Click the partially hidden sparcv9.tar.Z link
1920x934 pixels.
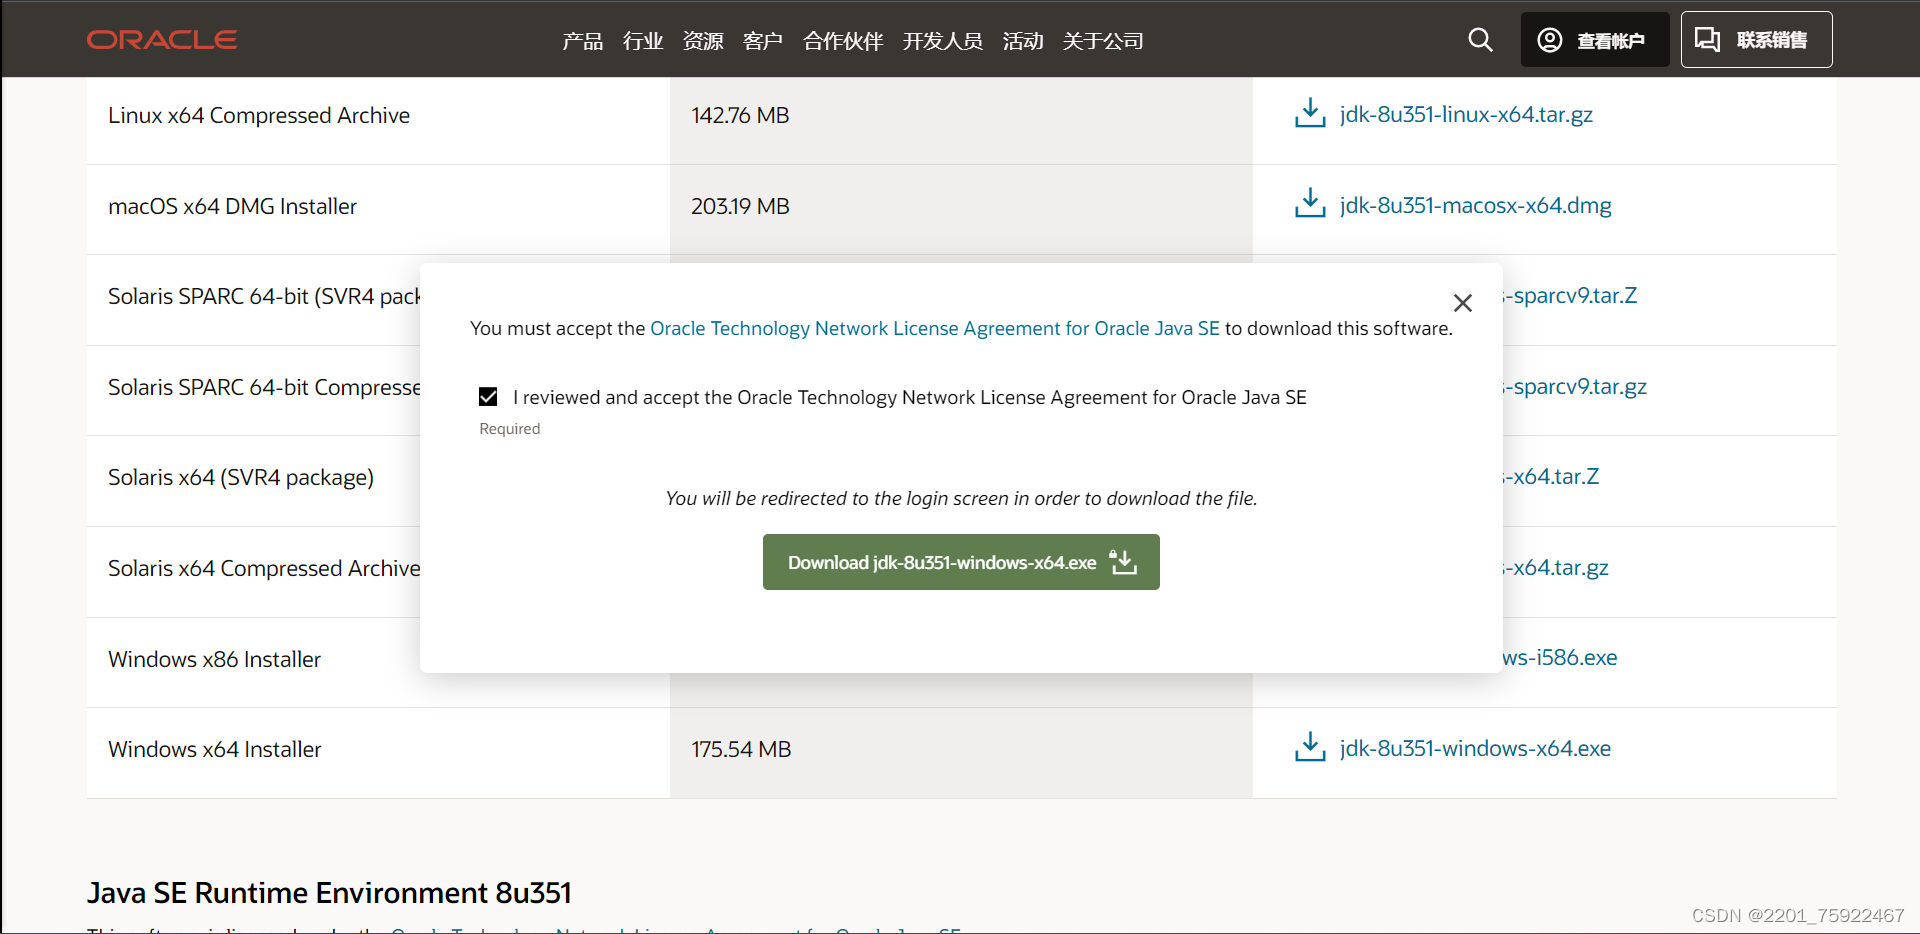tap(1570, 295)
